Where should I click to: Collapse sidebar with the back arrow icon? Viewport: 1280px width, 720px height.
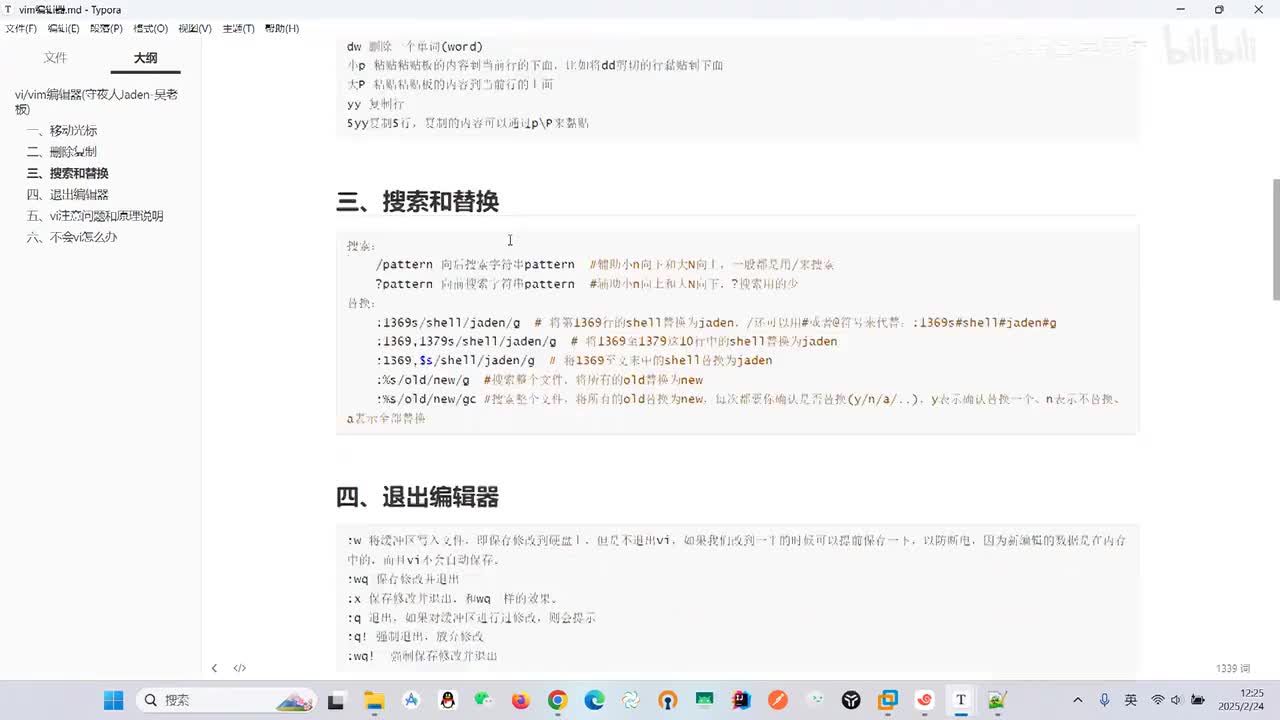(x=214, y=668)
